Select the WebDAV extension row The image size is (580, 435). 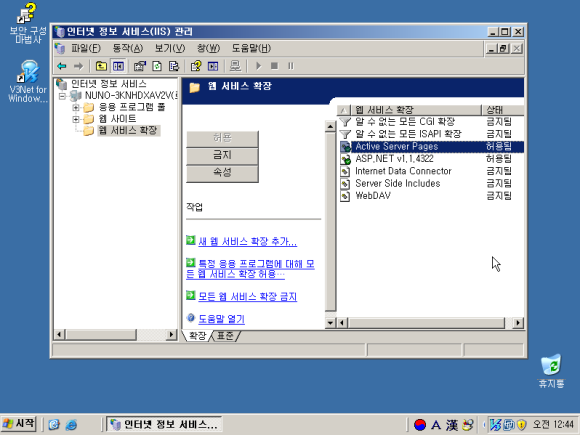431,196
